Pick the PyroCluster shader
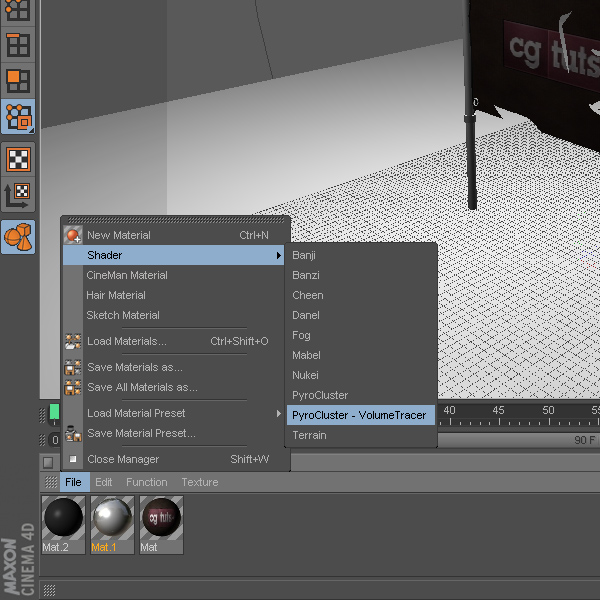This screenshot has width=600, height=600. coord(361,395)
